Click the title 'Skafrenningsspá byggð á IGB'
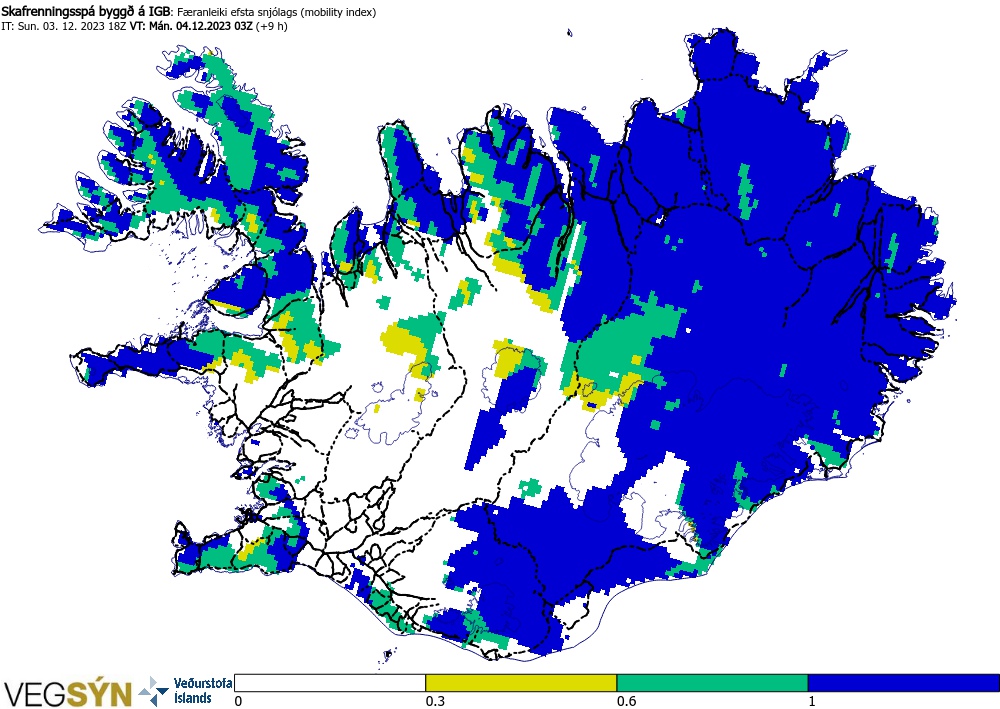 pyautogui.click(x=86, y=11)
